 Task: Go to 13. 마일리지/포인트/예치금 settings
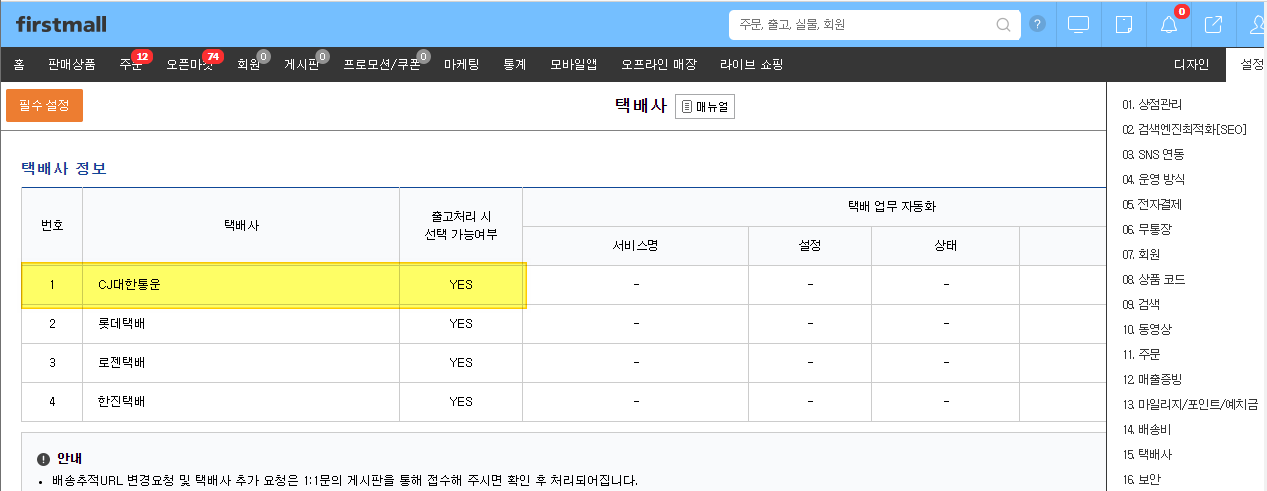1190,404
